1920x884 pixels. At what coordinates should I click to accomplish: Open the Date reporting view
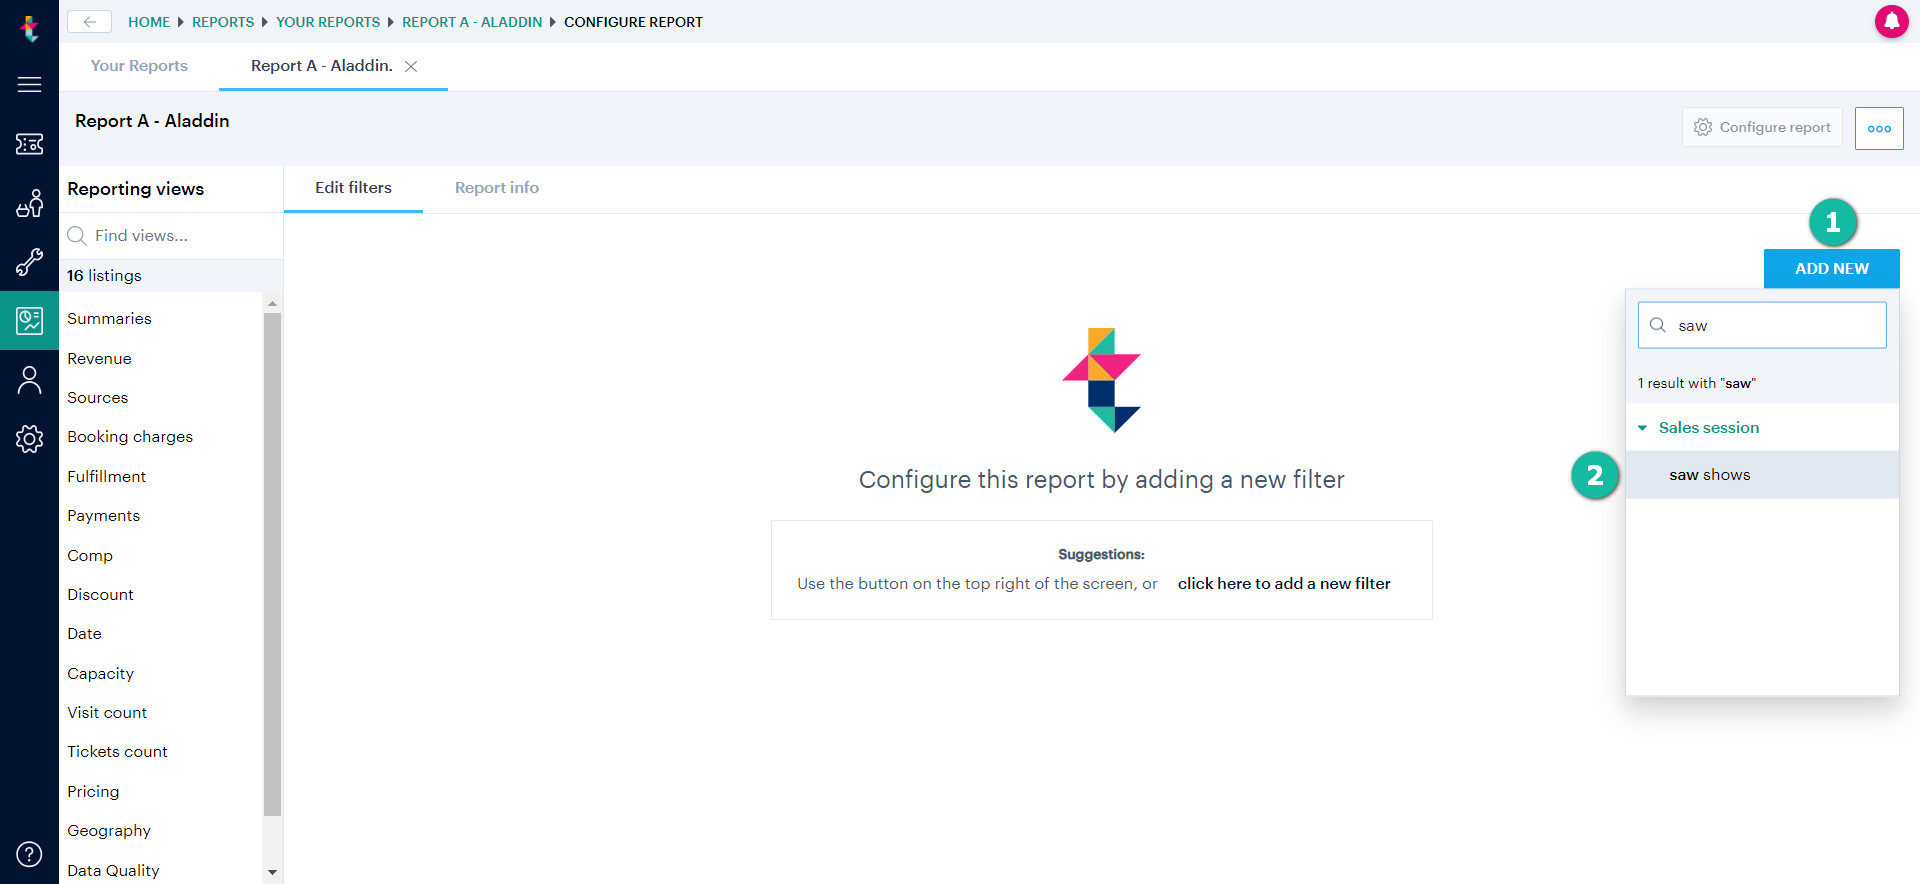(84, 634)
